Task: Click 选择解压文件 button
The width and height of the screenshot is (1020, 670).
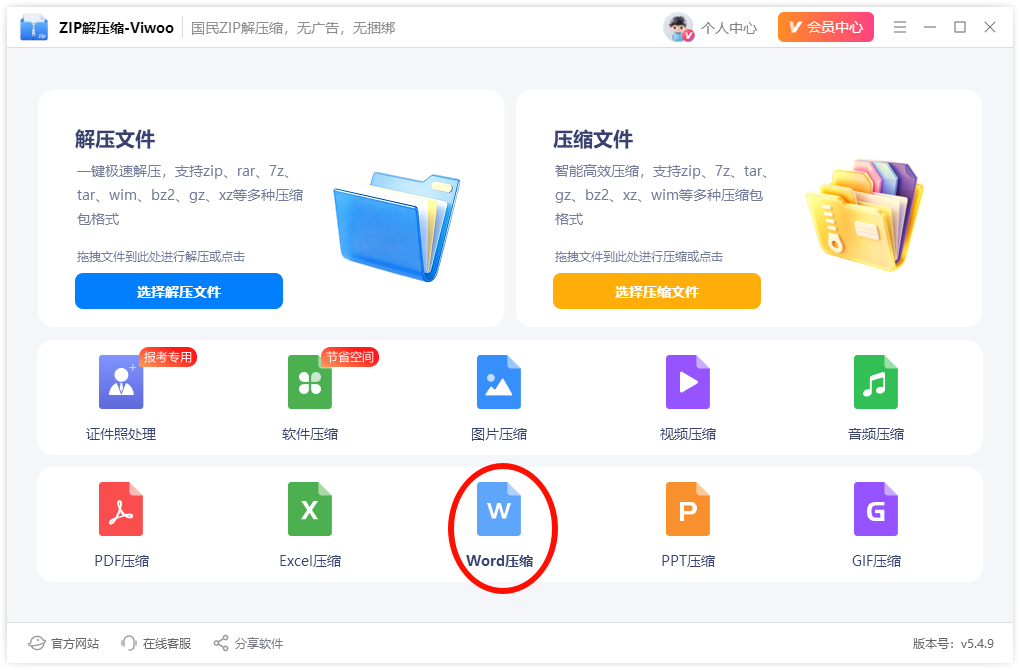Action: 179,291
